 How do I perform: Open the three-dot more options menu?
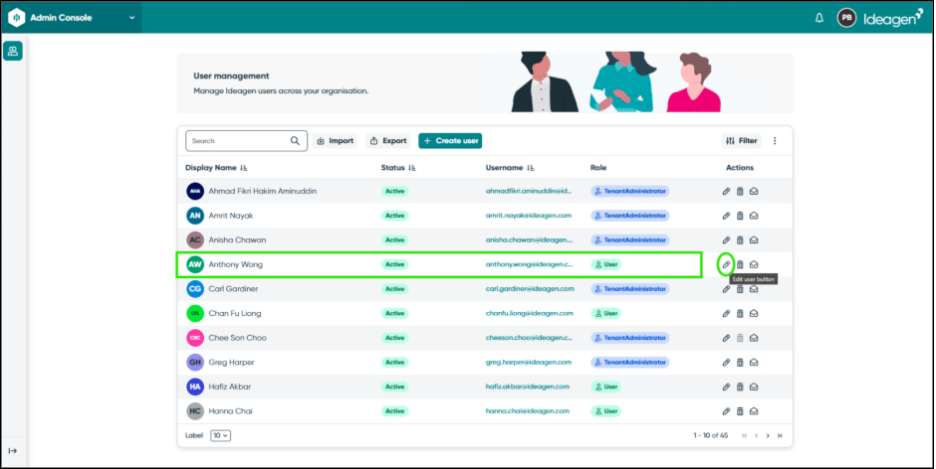click(x=774, y=141)
